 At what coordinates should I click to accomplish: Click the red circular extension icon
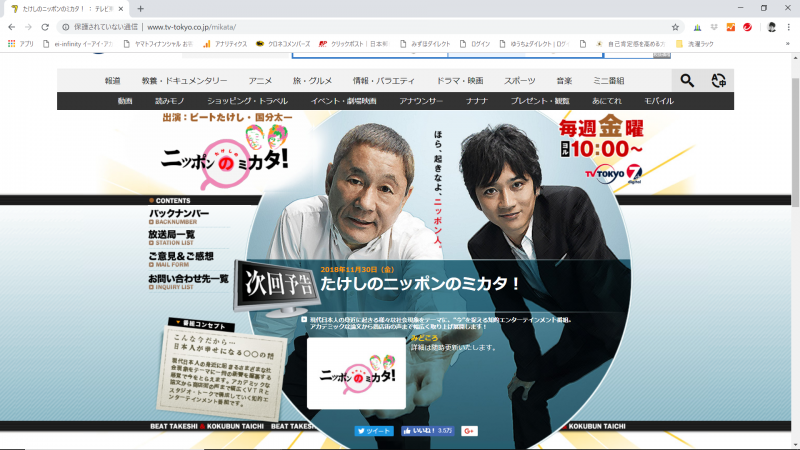point(747,27)
